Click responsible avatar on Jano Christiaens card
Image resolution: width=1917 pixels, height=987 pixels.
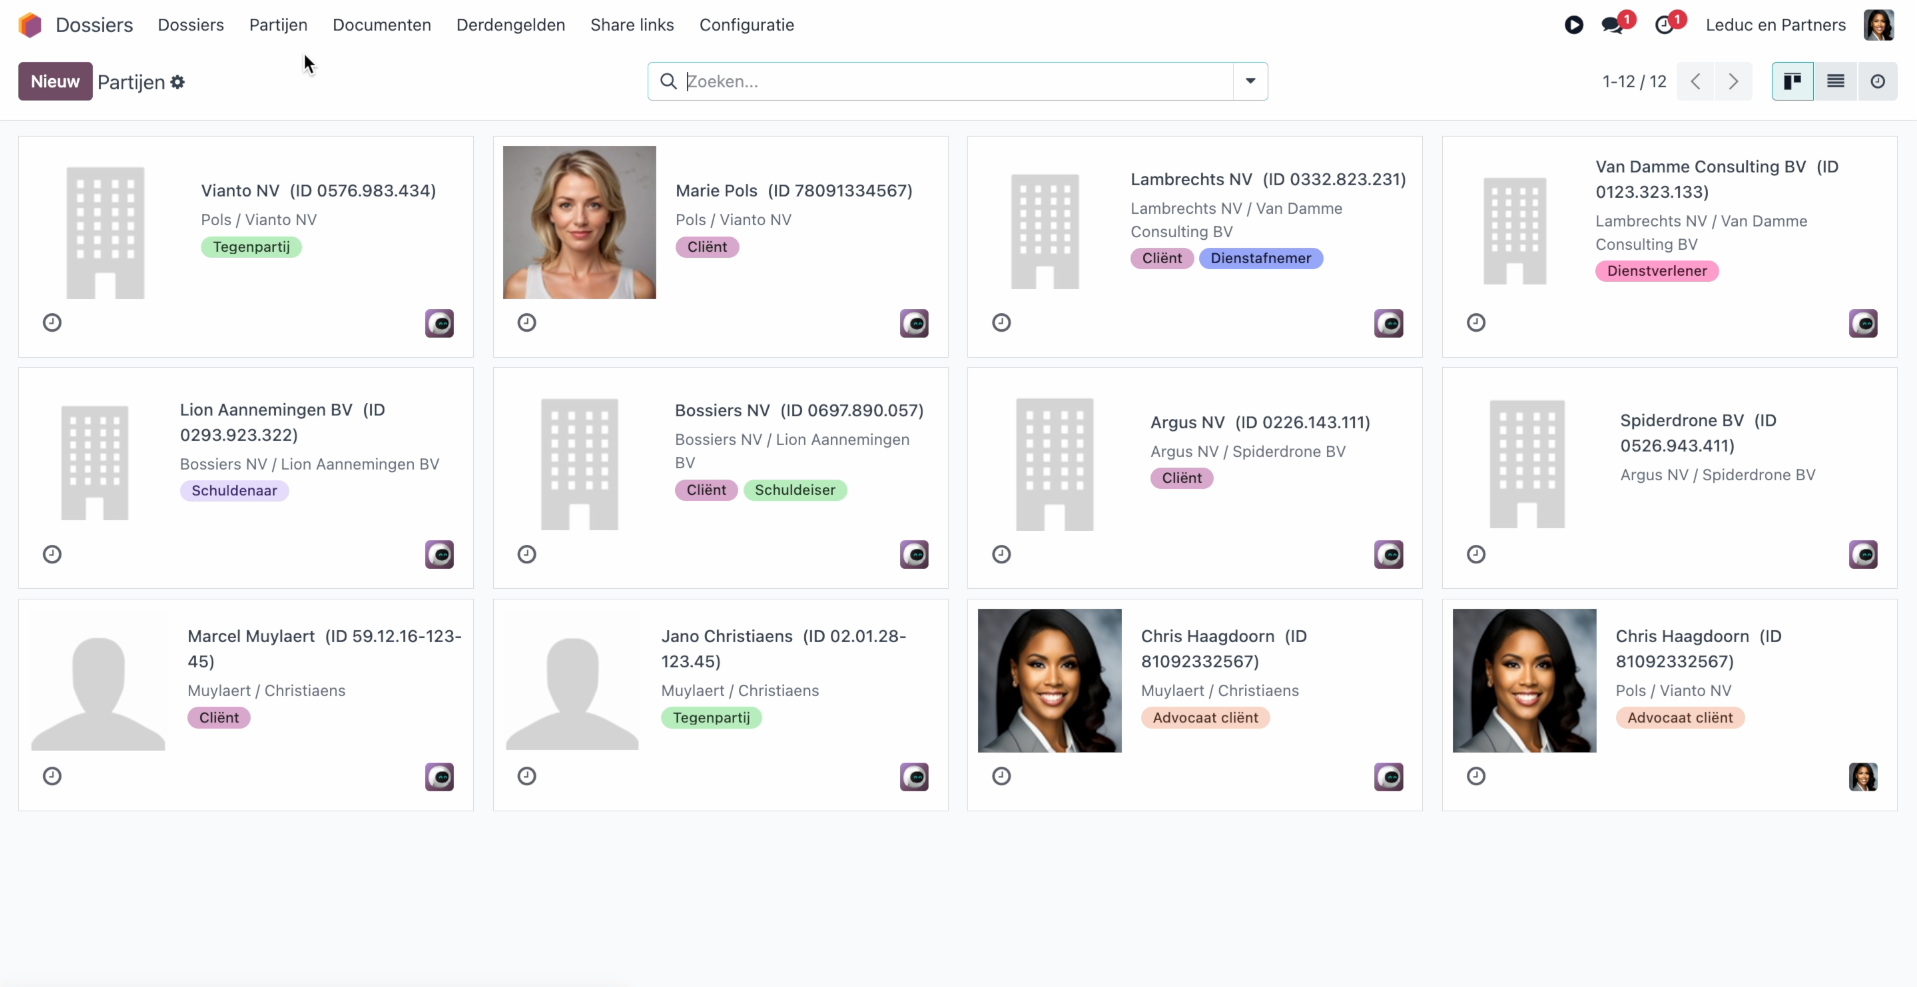914,777
